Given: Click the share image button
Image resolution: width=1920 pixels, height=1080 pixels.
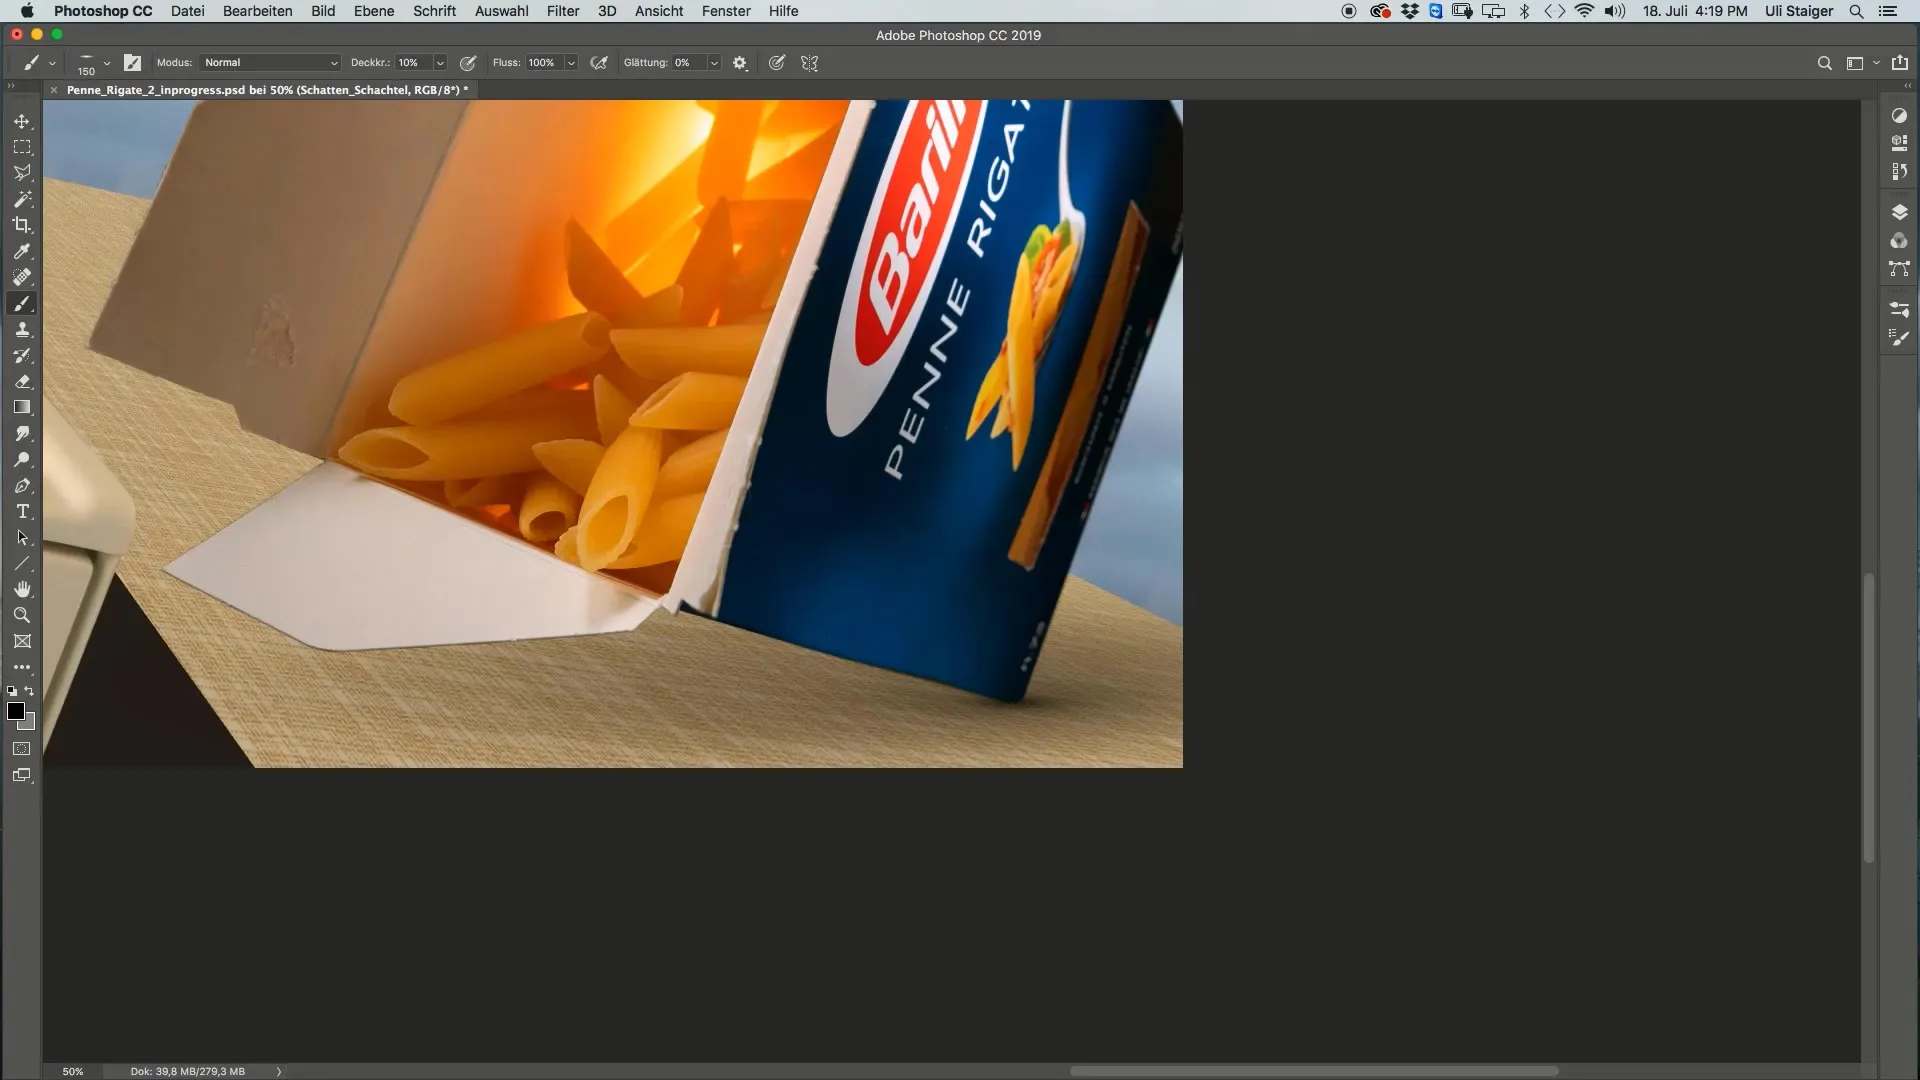Looking at the screenshot, I should (x=1900, y=62).
